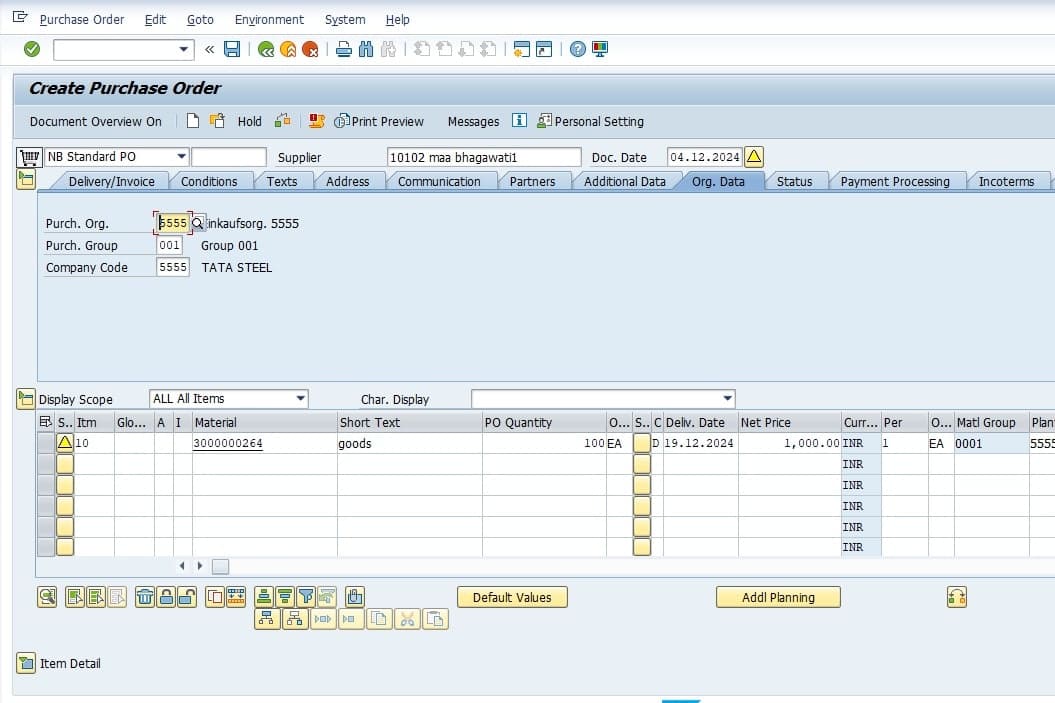1055x703 pixels.
Task: Click the Company Code field
Action: tap(173, 267)
